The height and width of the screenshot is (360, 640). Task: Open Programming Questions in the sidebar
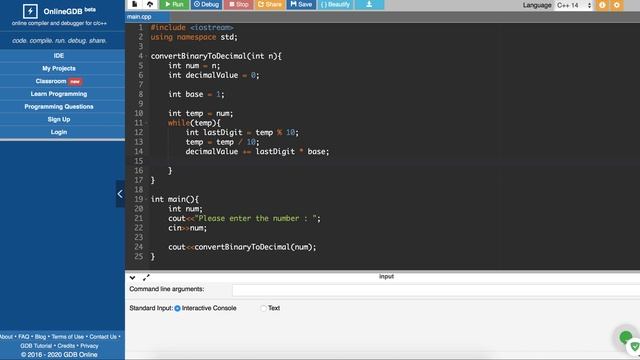pyautogui.click(x=59, y=107)
